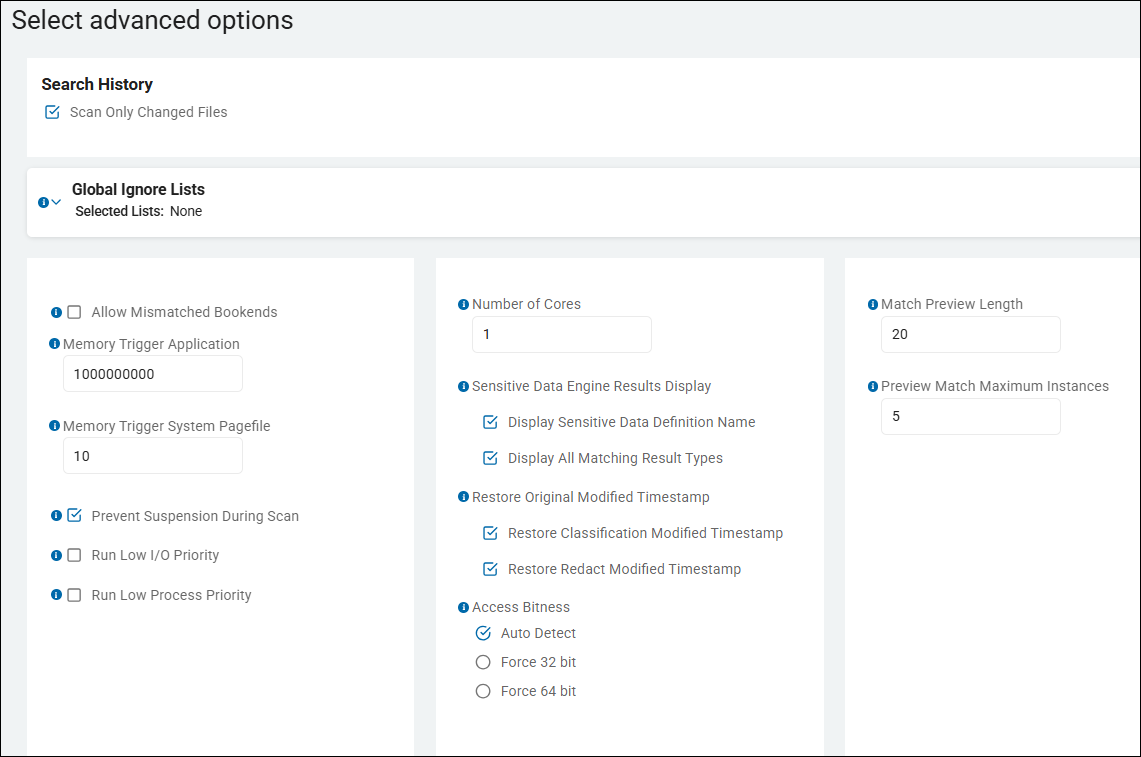This screenshot has height=757, width=1141.
Task: Disable Scan Only Changed Files
Action: [x=52, y=112]
